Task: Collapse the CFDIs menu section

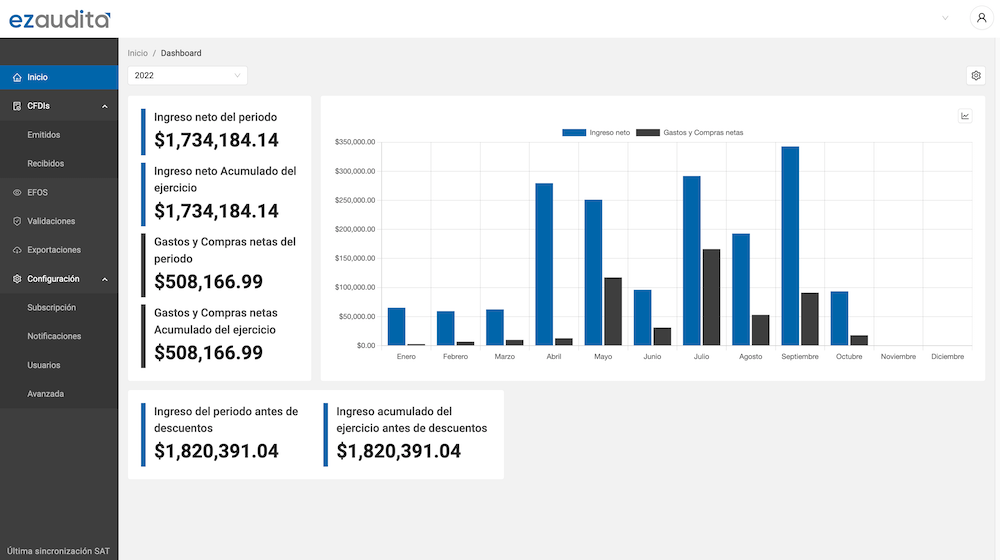Action: click(105, 106)
